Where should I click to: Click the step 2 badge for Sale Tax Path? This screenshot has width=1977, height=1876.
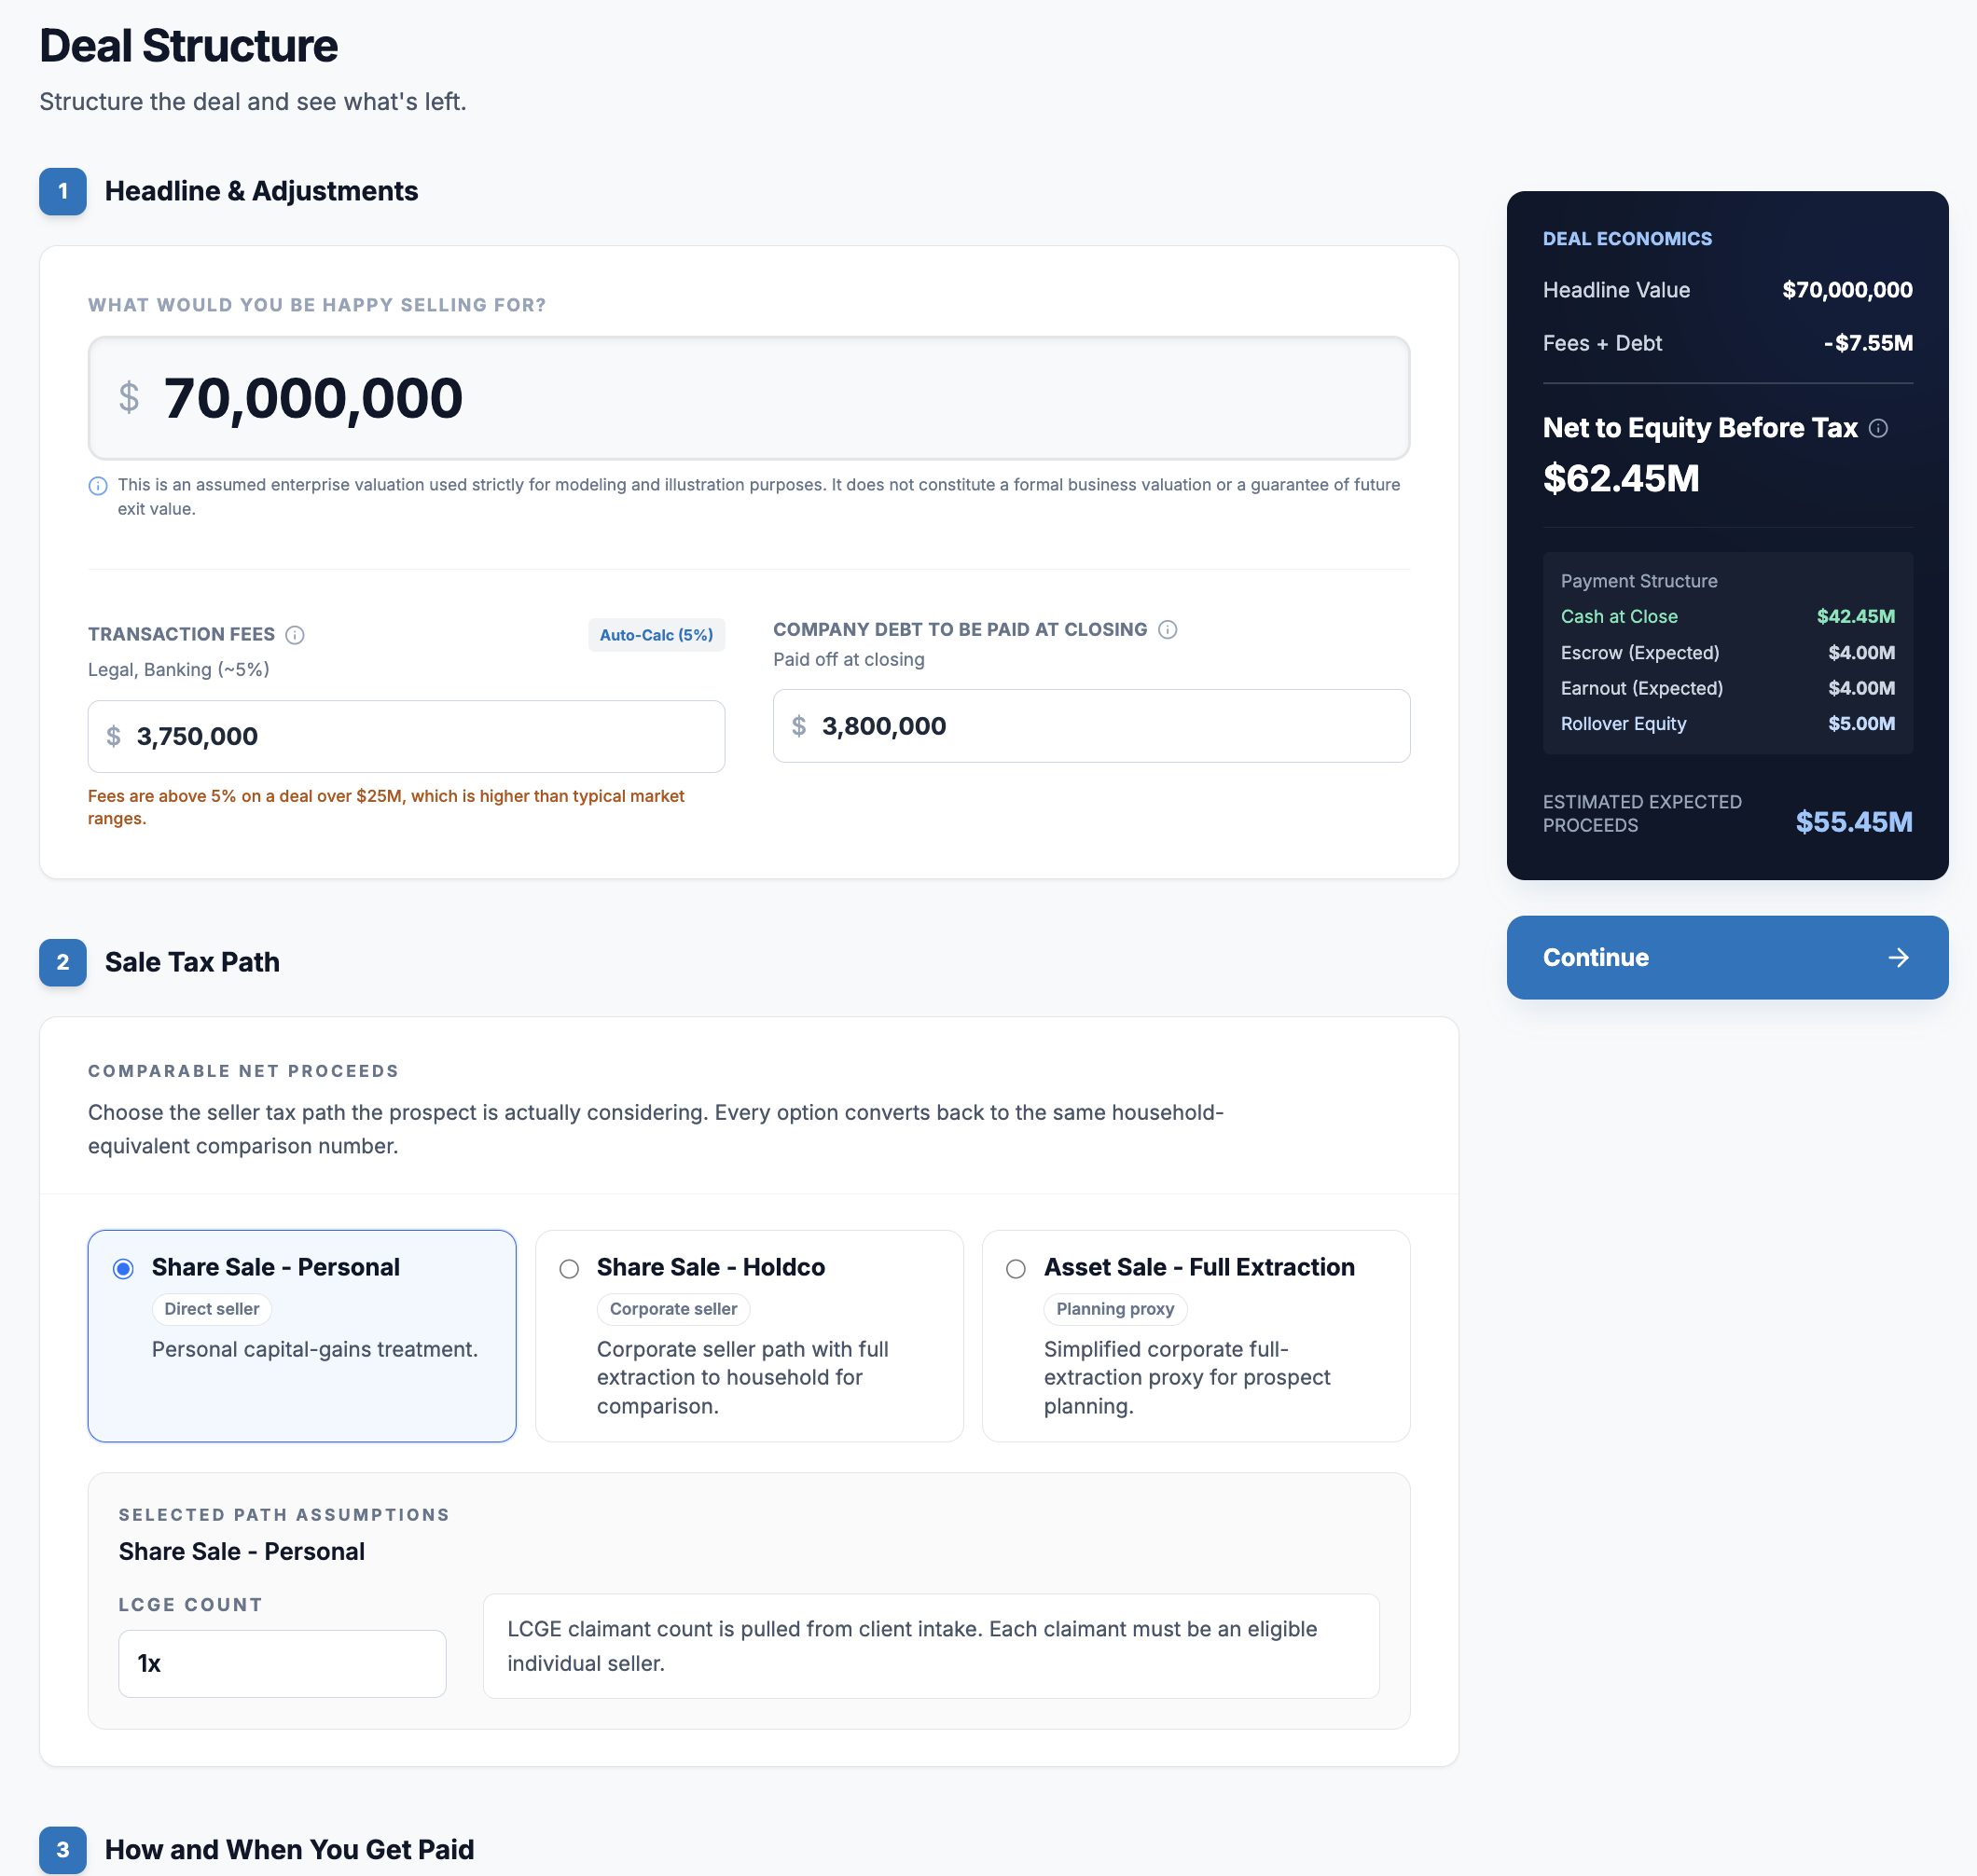click(62, 962)
